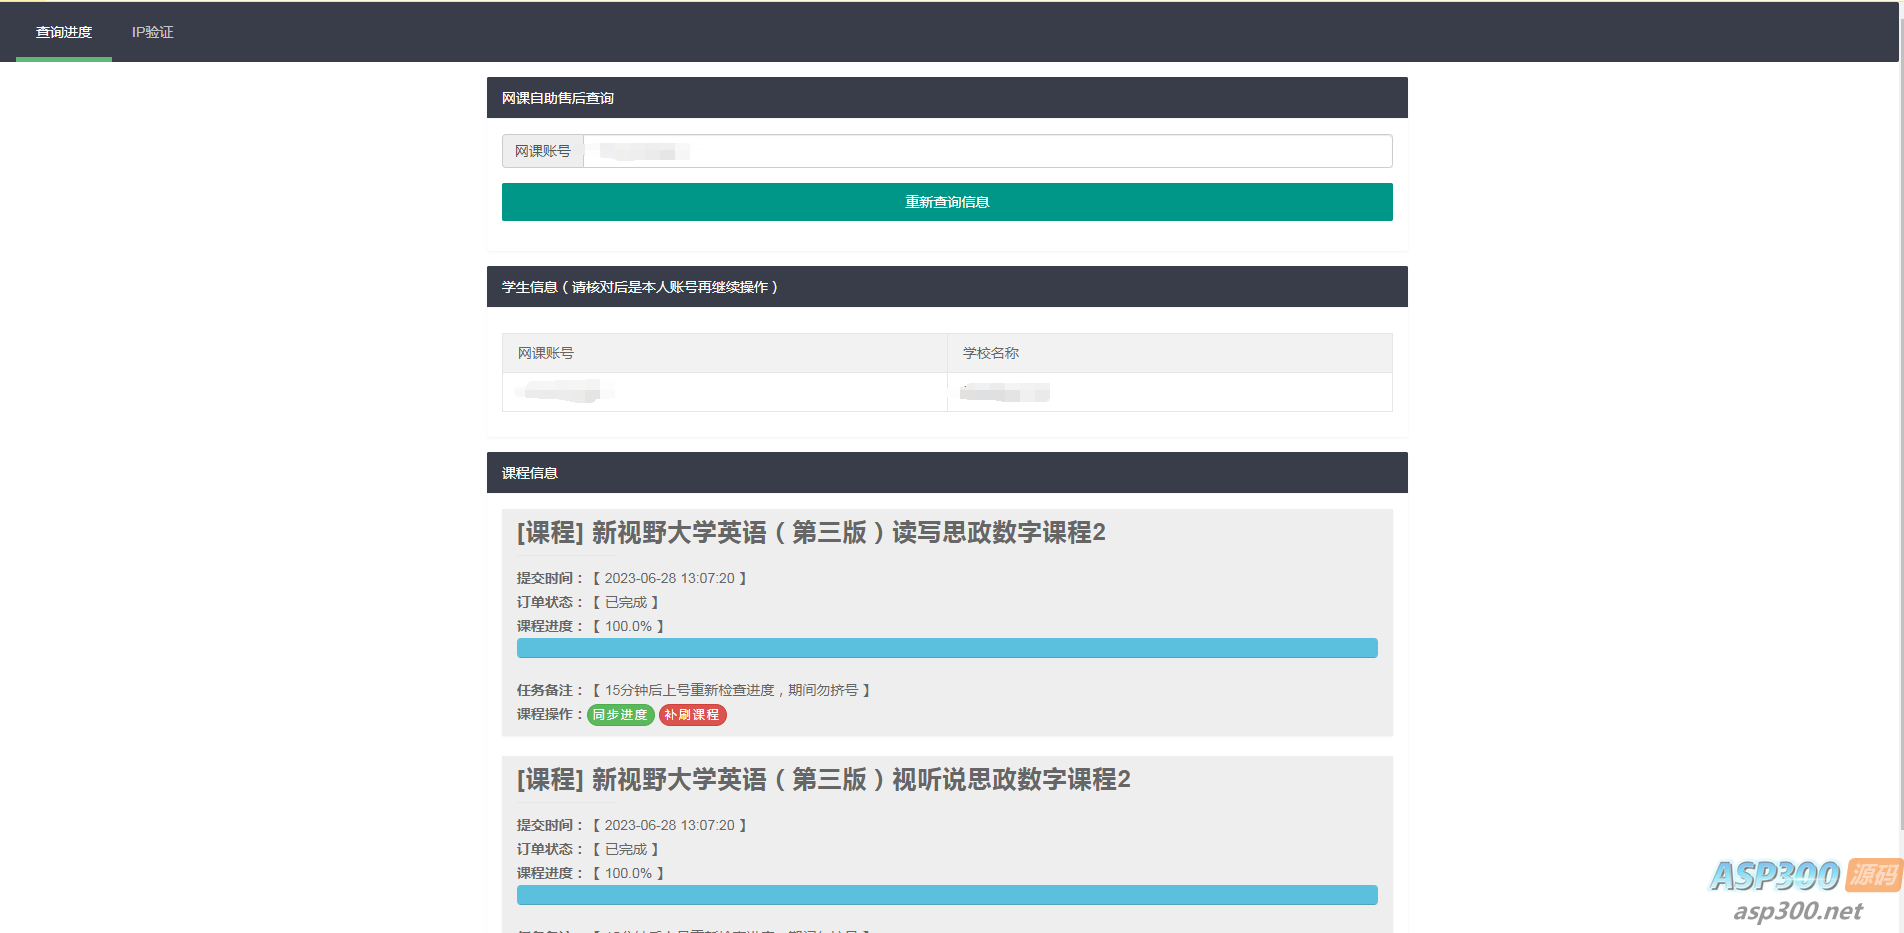Viewport: 1904px width, 933px height.
Task: Click the 学生信息 panel header
Action: click(947, 287)
